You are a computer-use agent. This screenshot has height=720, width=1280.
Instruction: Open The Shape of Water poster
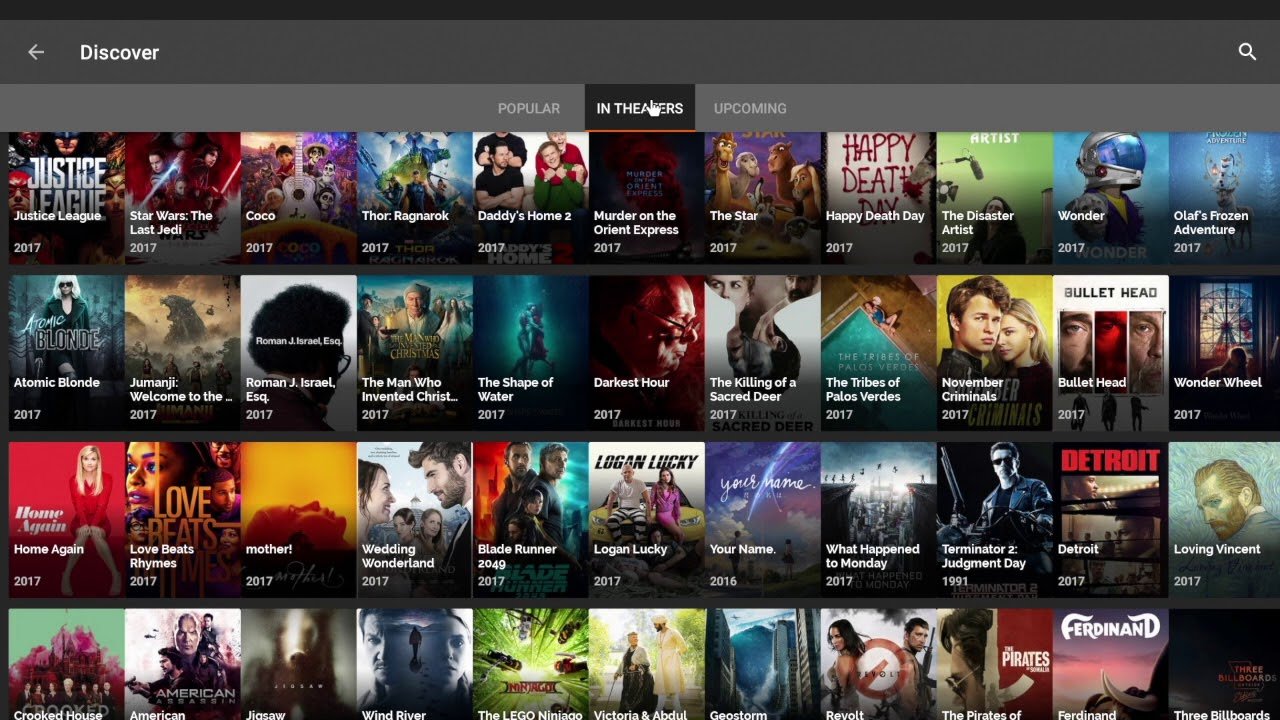(530, 353)
